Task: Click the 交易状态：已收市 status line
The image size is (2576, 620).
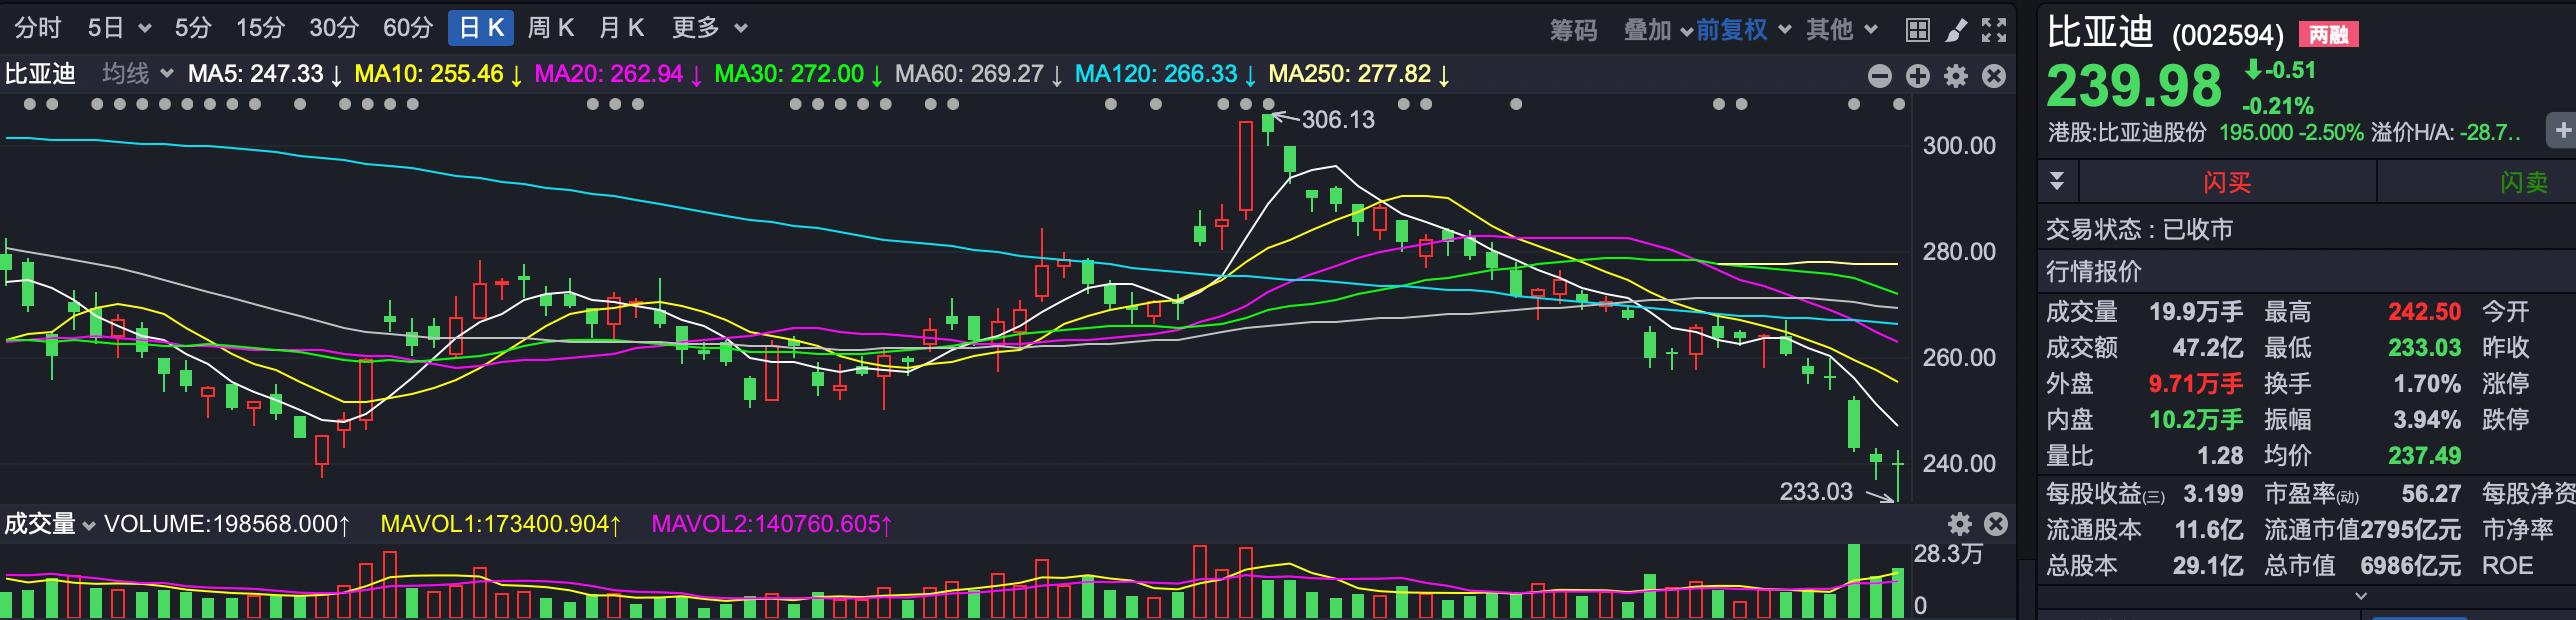Action: pos(2139,230)
